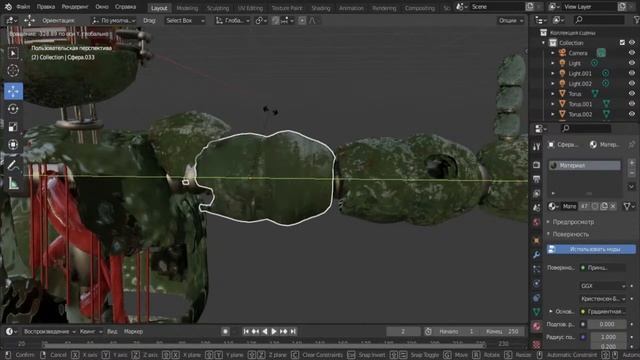This screenshot has height=360, width=640.
Task: Open the Scene properties tab icon
Action: [x=537, y=208]
